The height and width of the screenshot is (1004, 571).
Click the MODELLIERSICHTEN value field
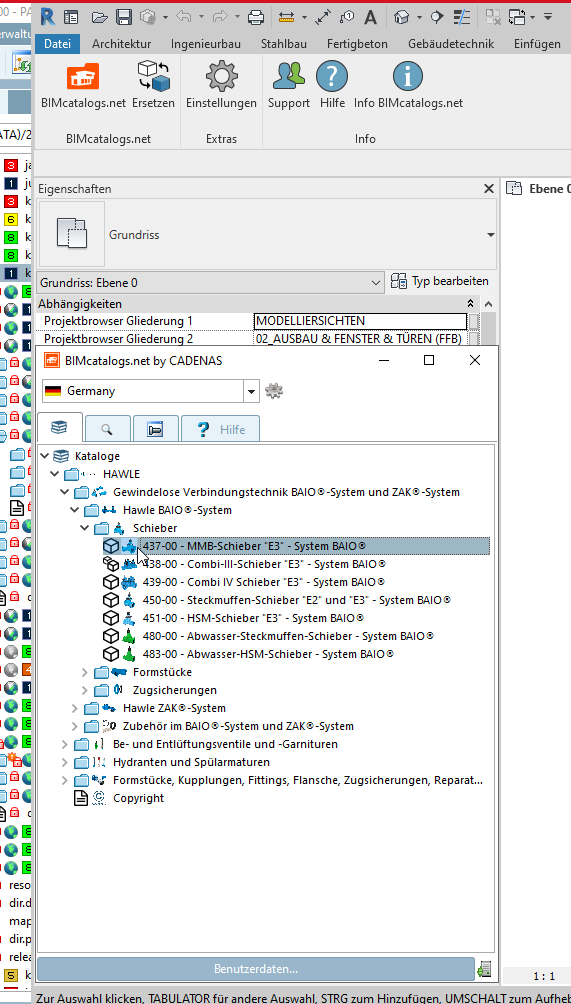point(360,321)
